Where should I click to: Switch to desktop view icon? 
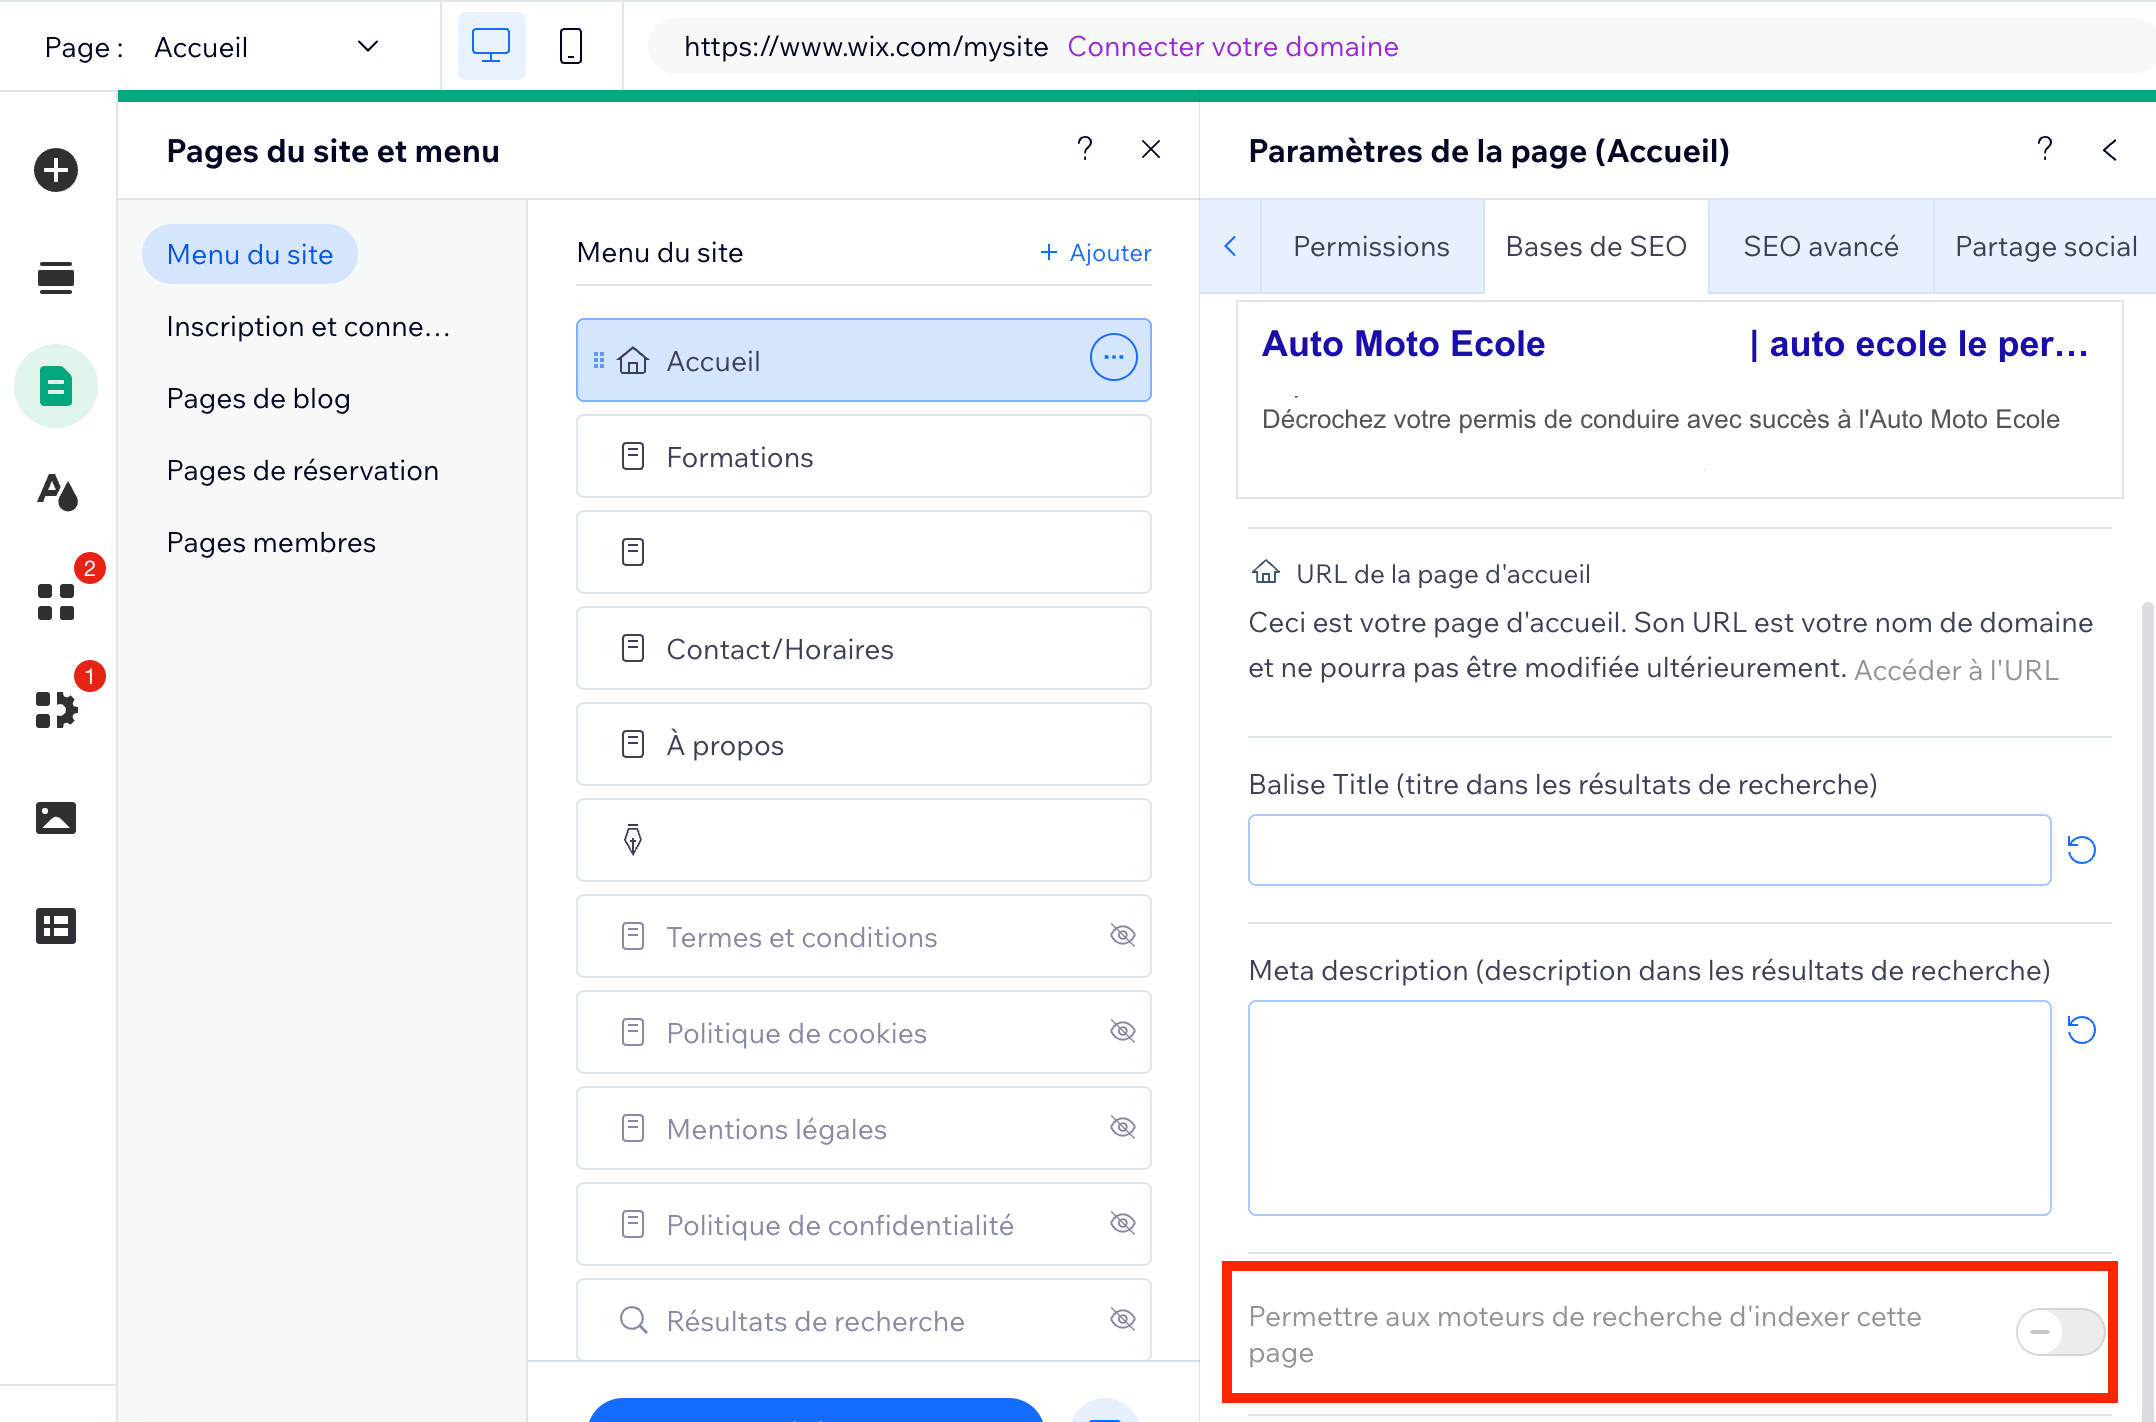(x=491, y=46)
